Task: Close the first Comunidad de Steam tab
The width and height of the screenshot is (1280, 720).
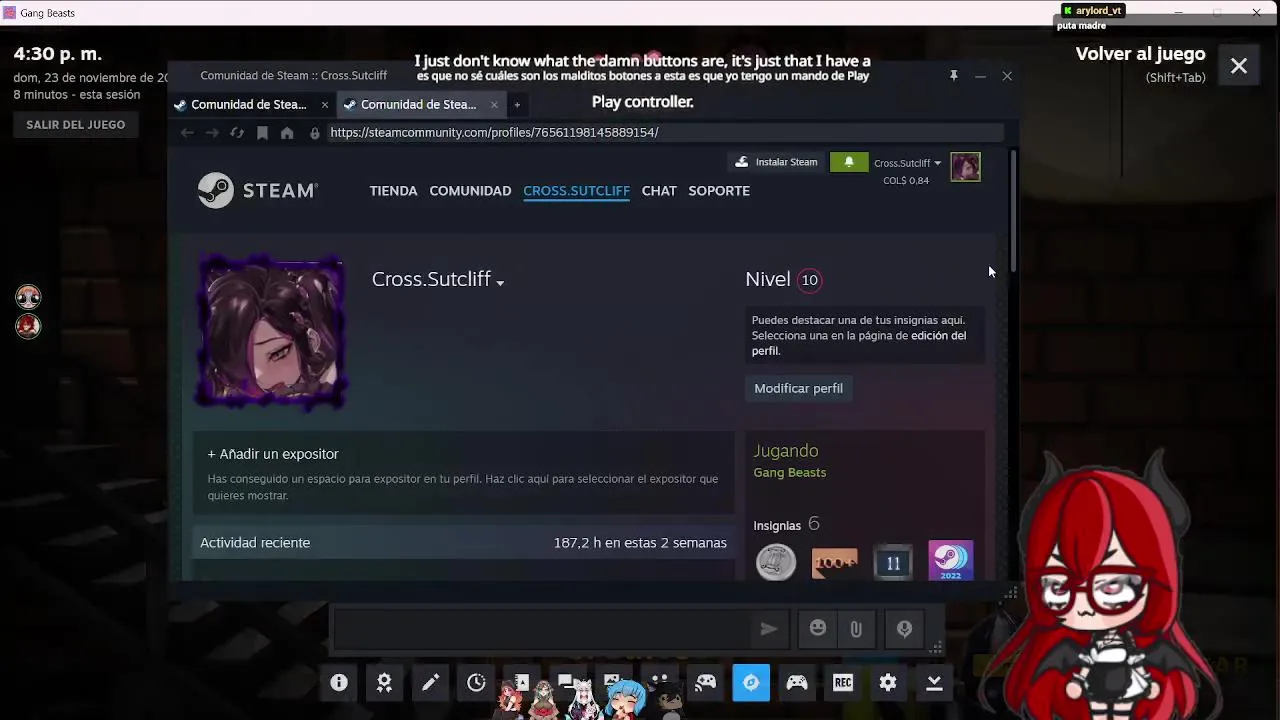Action: point(324,104)
